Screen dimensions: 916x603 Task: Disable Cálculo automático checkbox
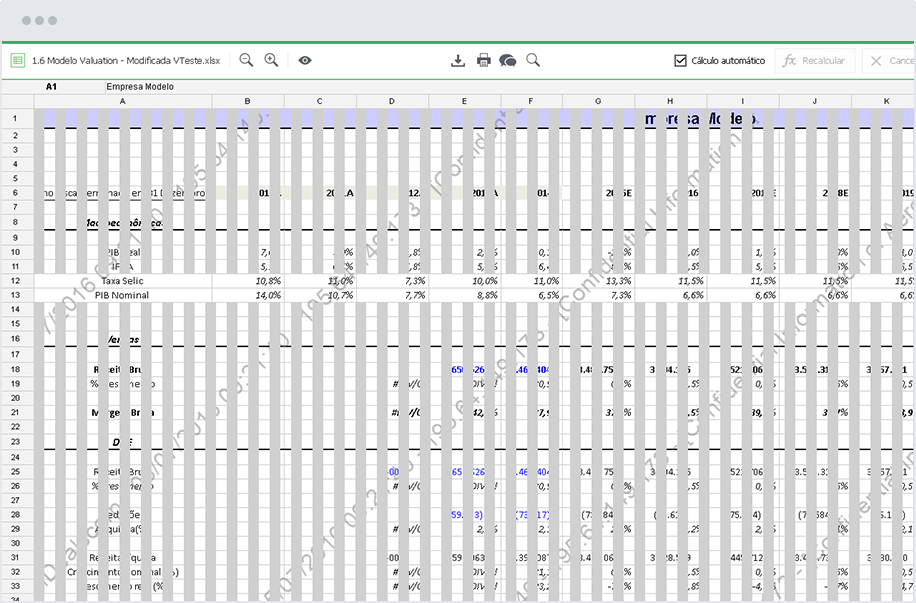(681, 61)
